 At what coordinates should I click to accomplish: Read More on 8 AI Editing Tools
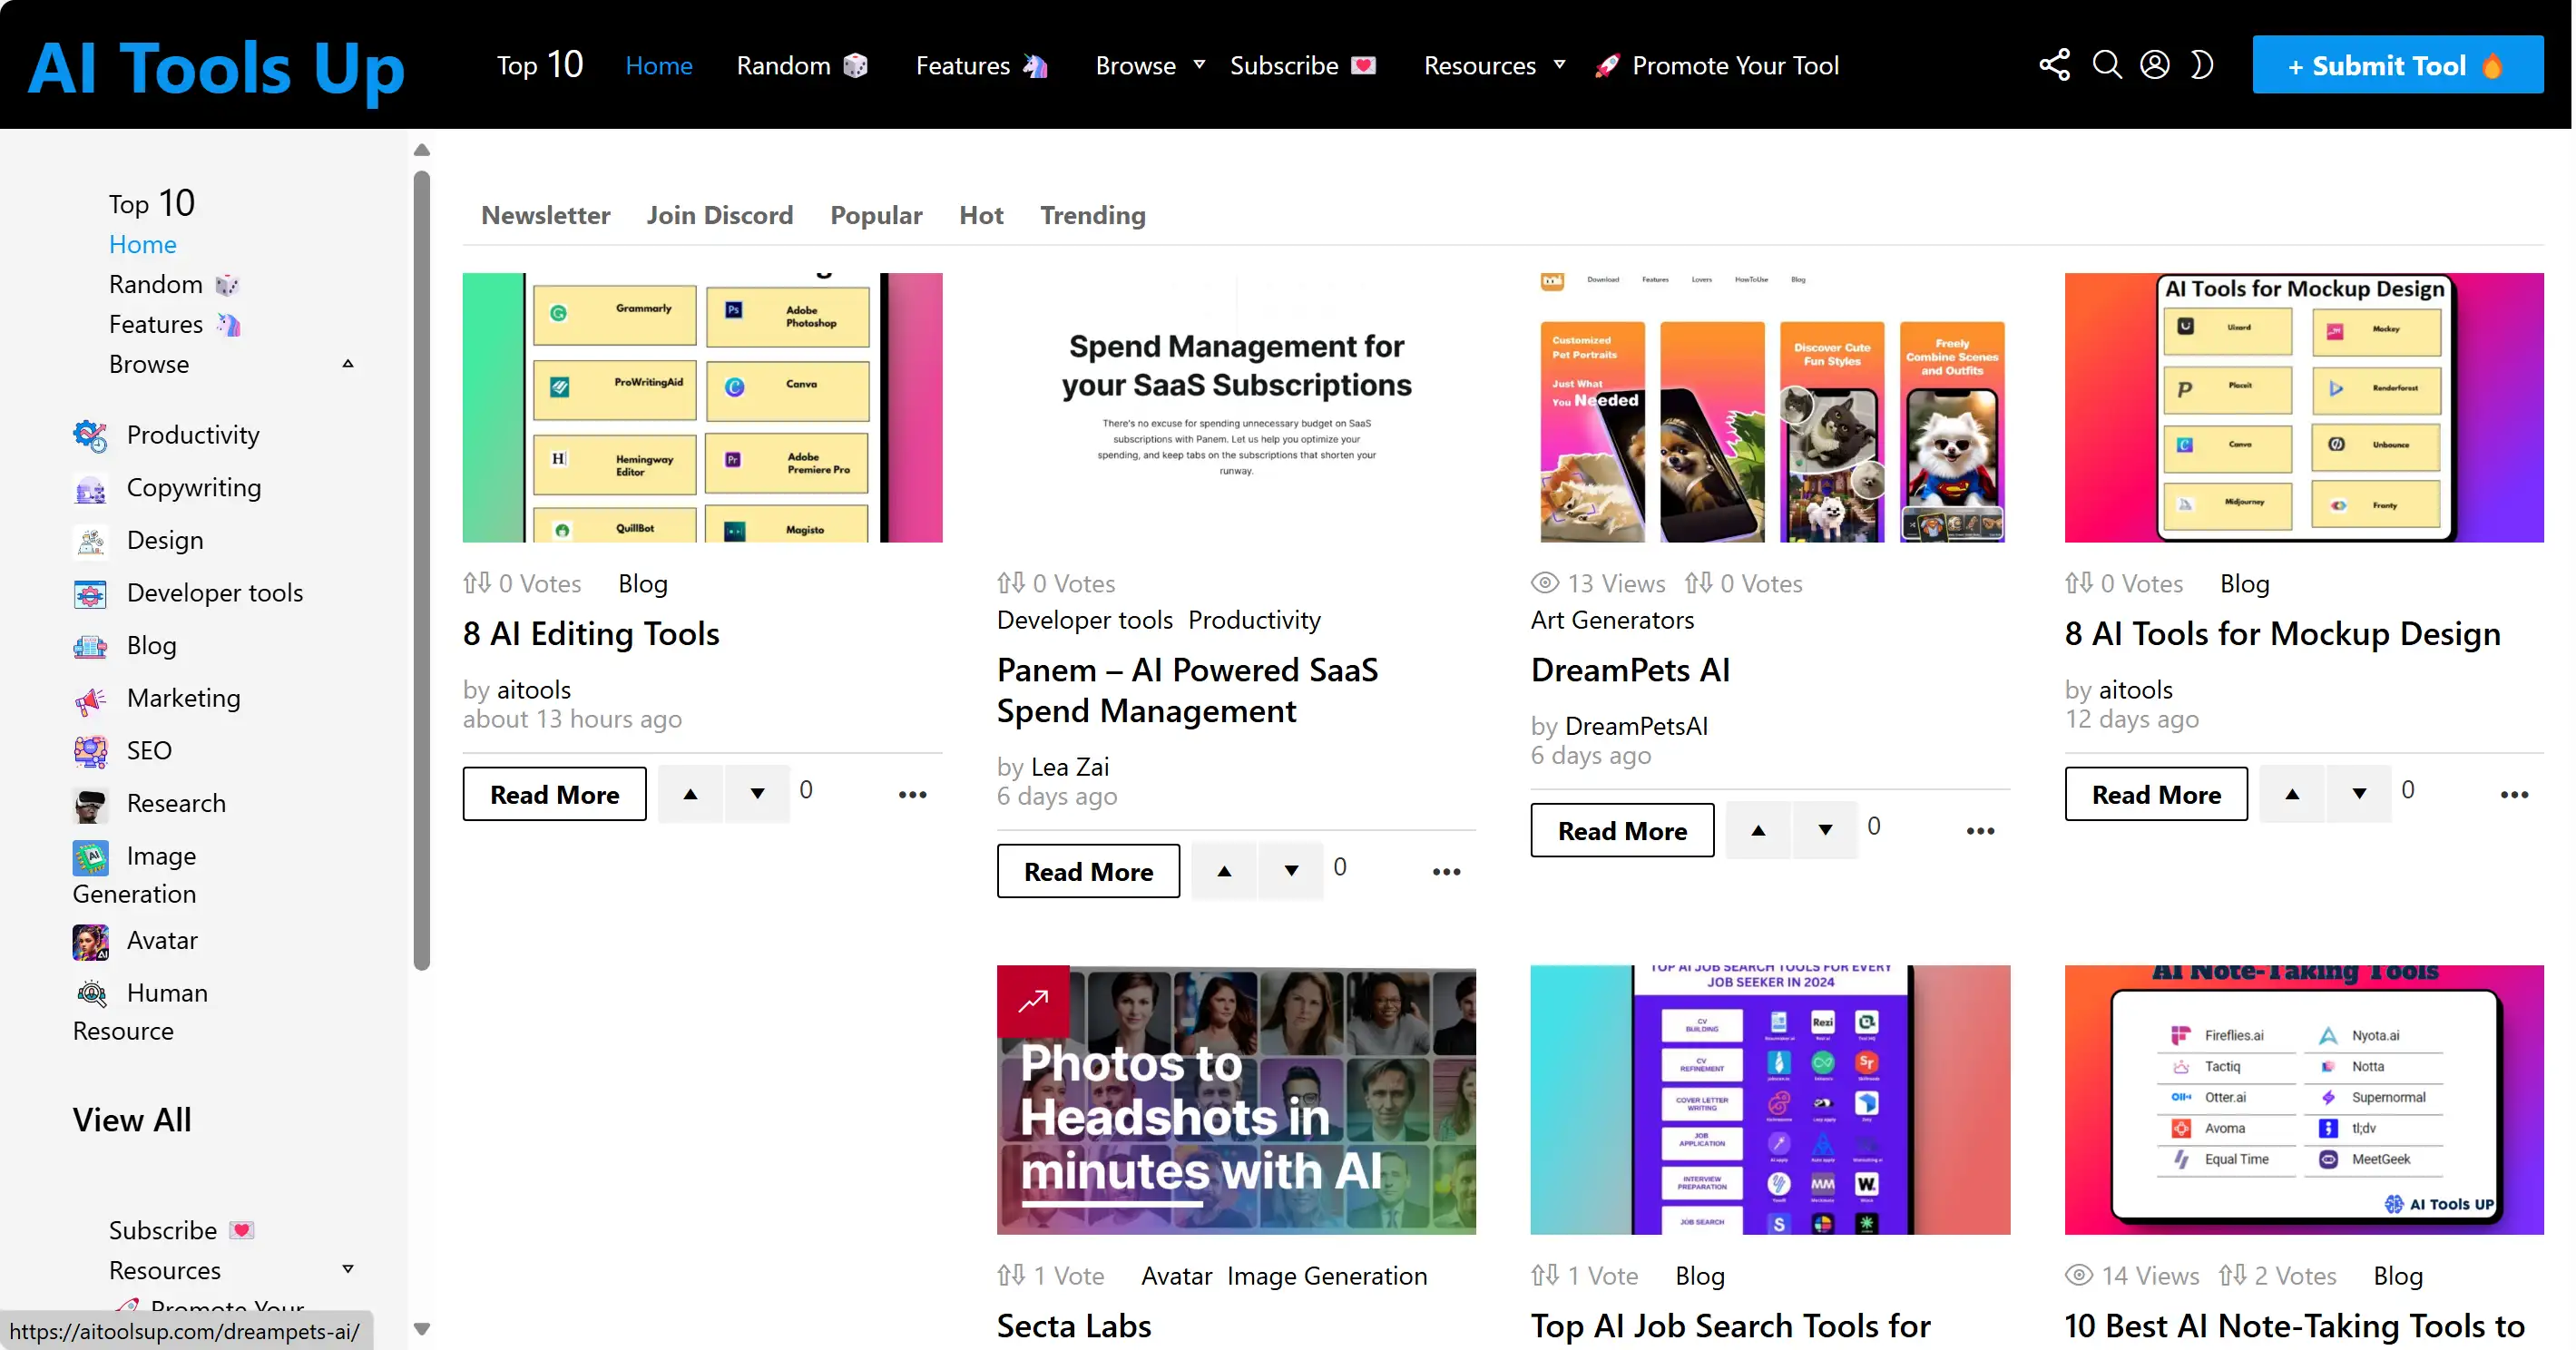point(554,794)
